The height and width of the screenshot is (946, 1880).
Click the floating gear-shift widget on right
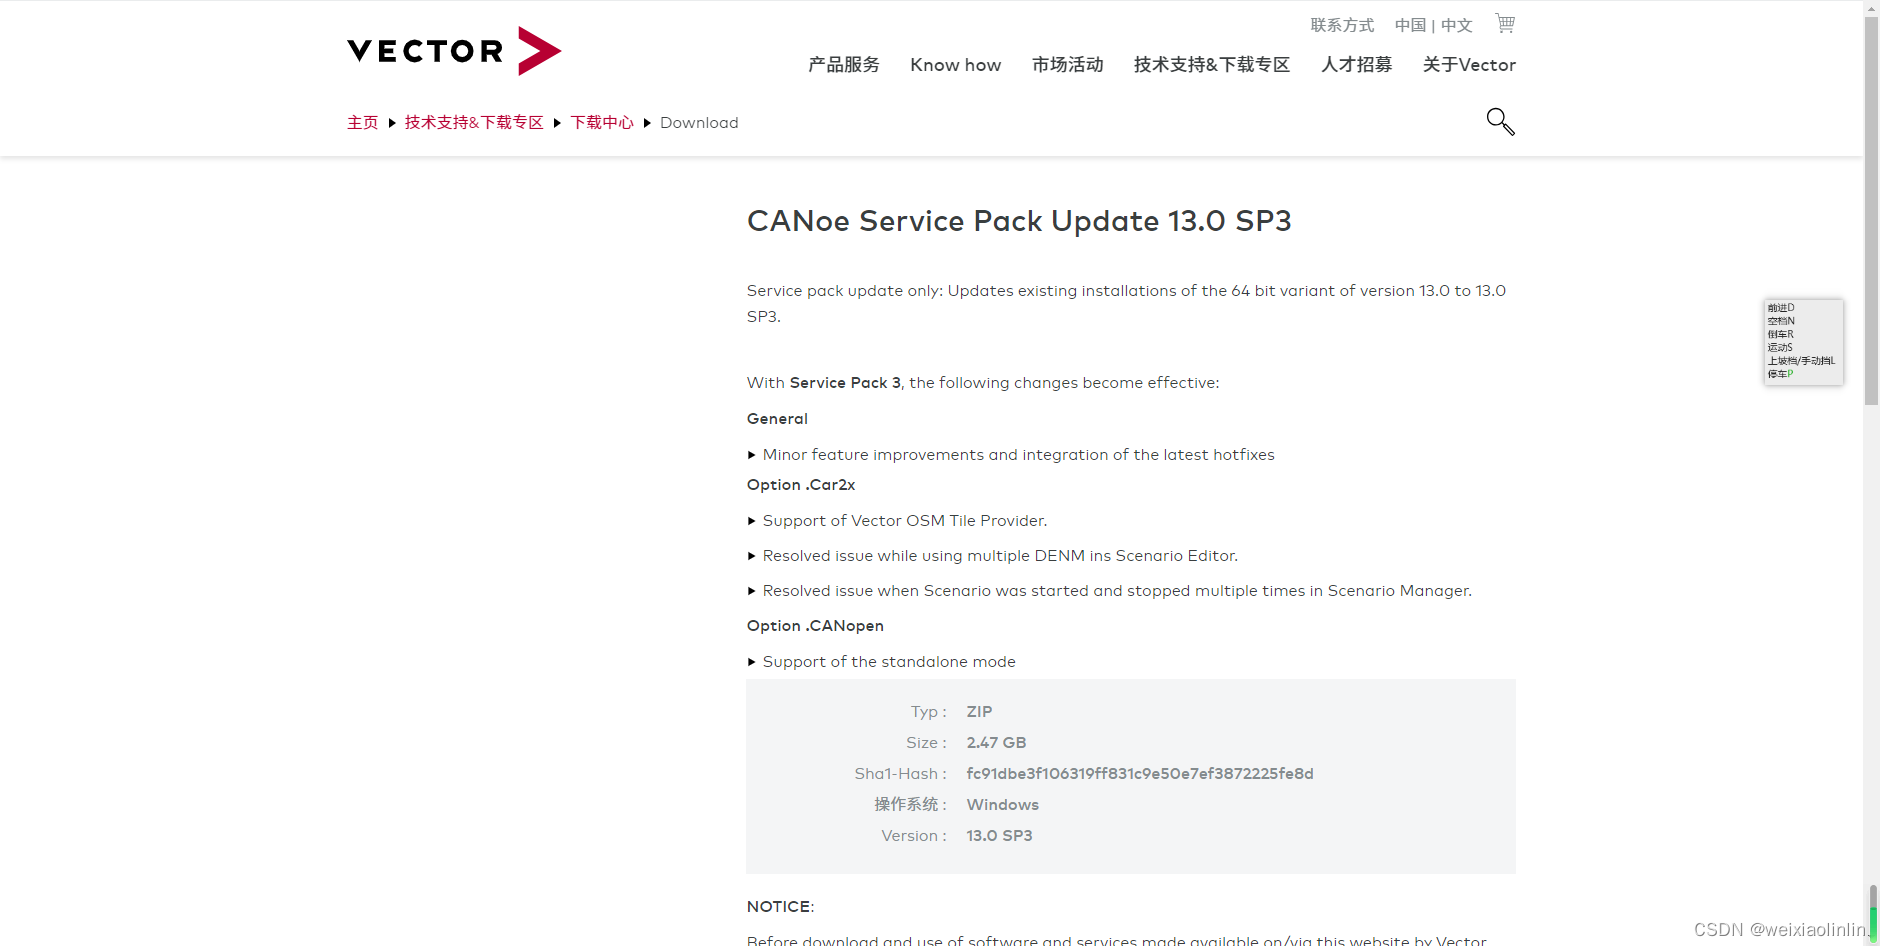point(1803,342)
